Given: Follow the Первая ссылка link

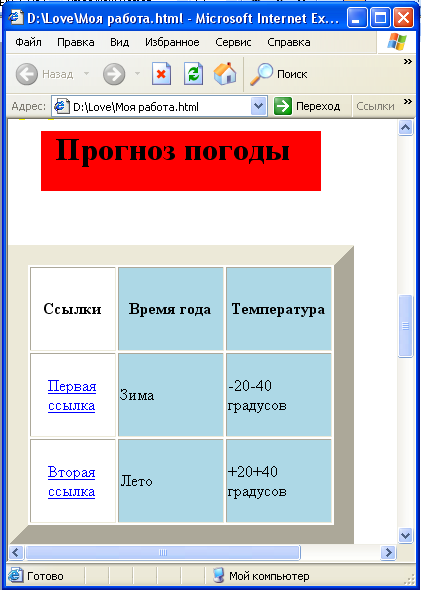Looking at the screenshot, I should click(72, 396).
